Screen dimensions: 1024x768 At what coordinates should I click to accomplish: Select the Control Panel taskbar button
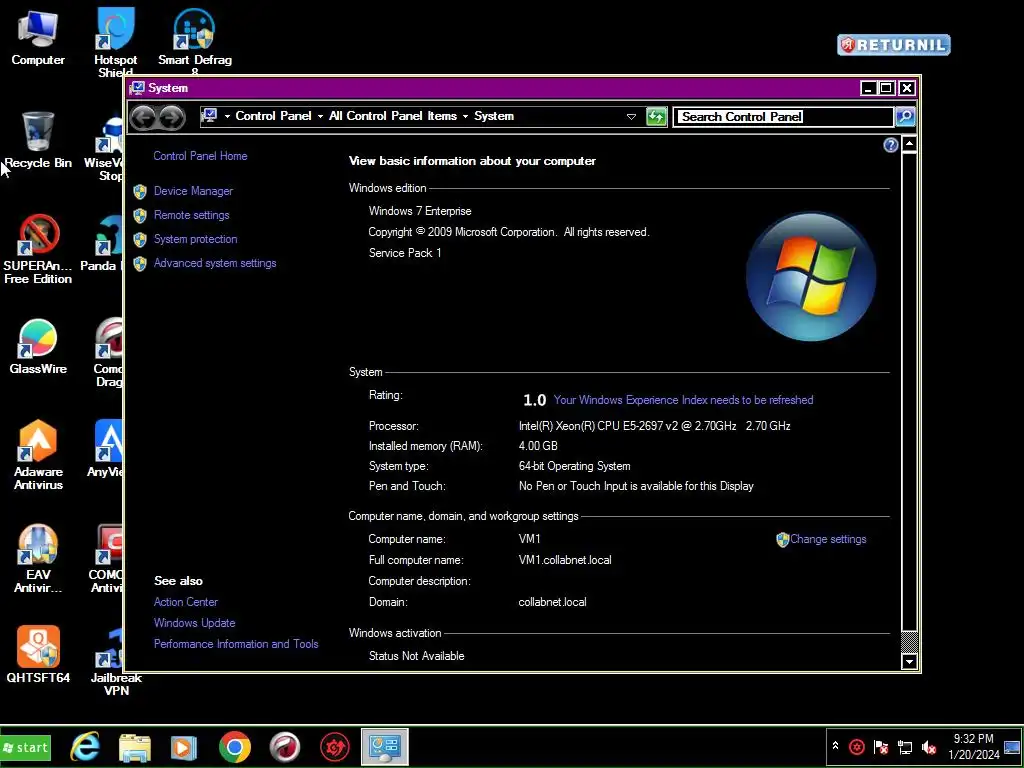(385, 747)
